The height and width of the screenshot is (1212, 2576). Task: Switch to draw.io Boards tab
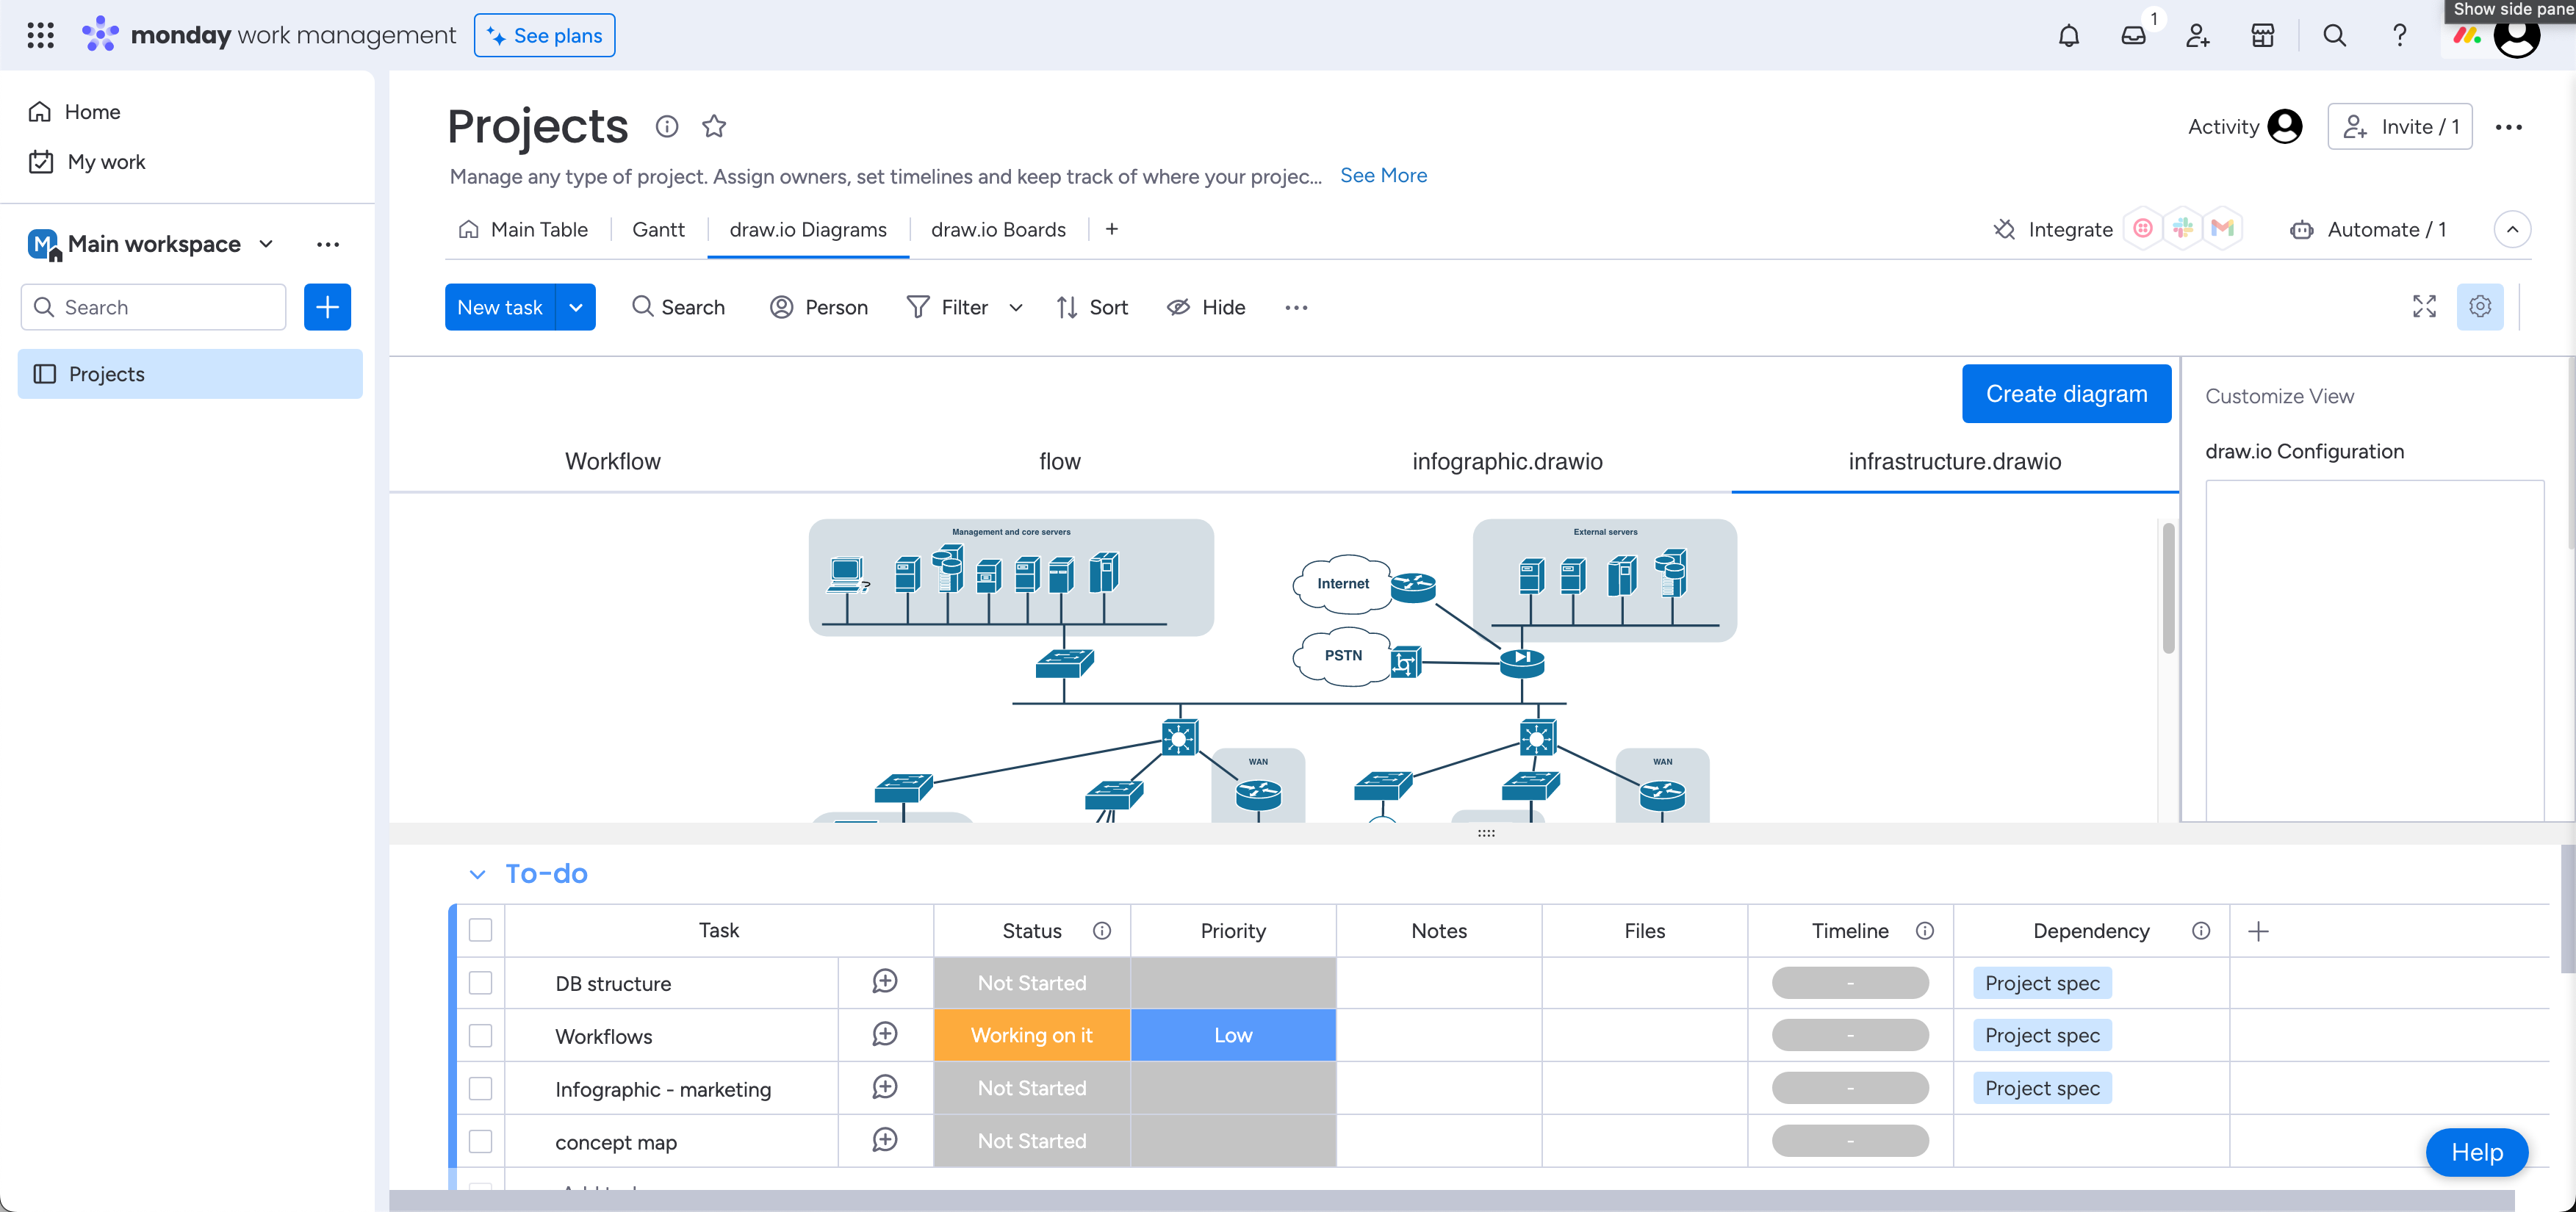(x=999, y=228)
